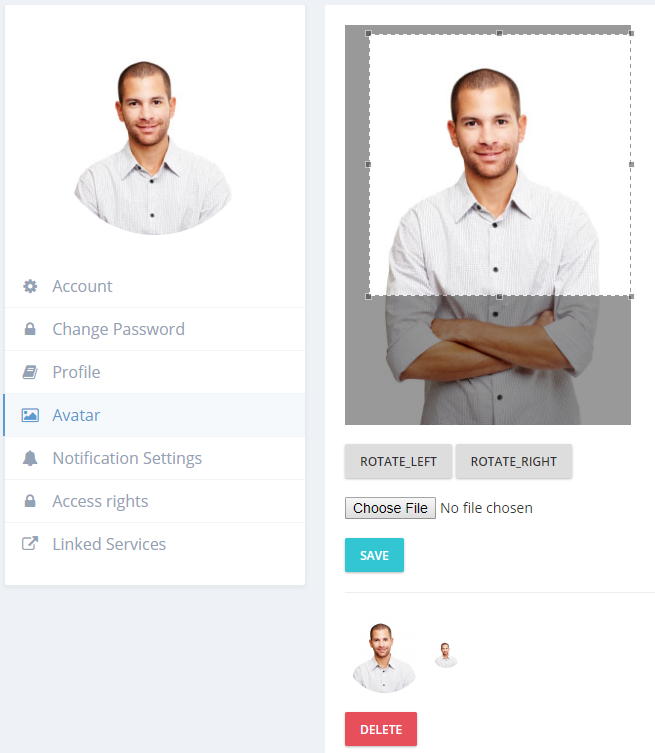Delete the current avatar
The height and width of the screenshot is (753, 655).
click(381, 729)
